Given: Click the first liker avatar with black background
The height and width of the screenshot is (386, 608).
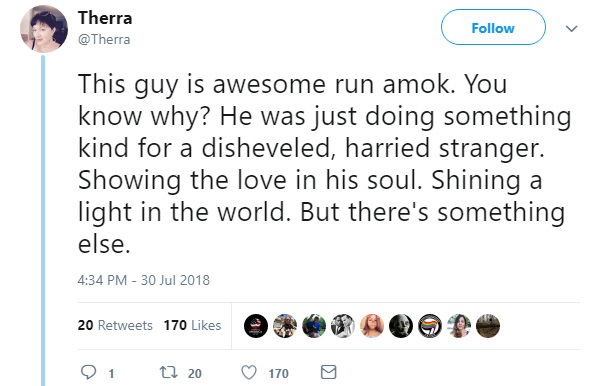Looking at the screenshot, I should pos(256,326).
